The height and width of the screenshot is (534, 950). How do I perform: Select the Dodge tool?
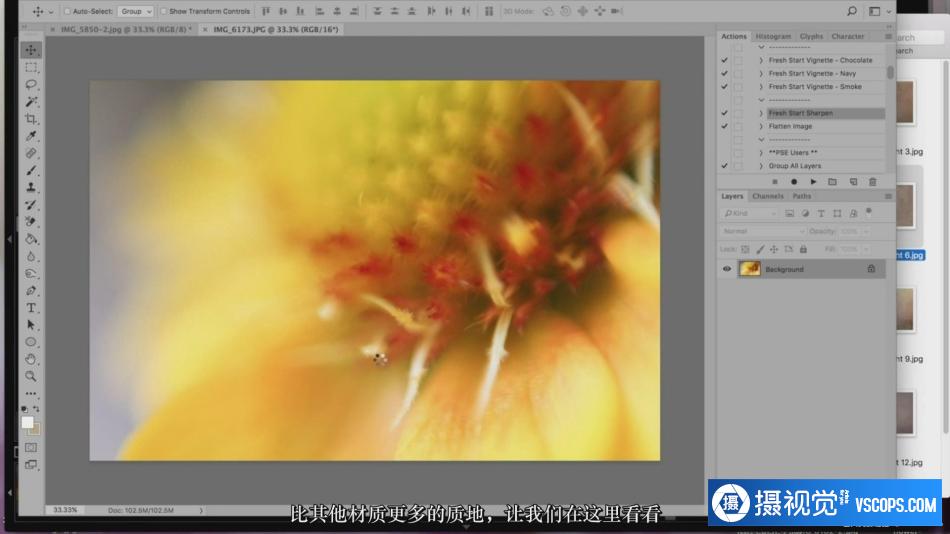31,273
